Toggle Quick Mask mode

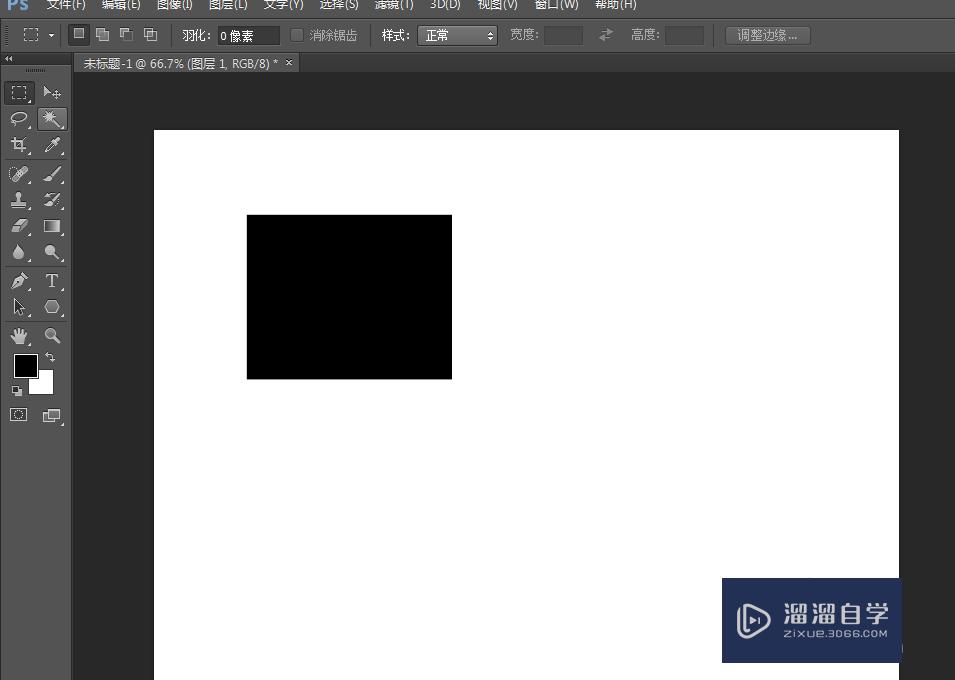tap(19, 415)
